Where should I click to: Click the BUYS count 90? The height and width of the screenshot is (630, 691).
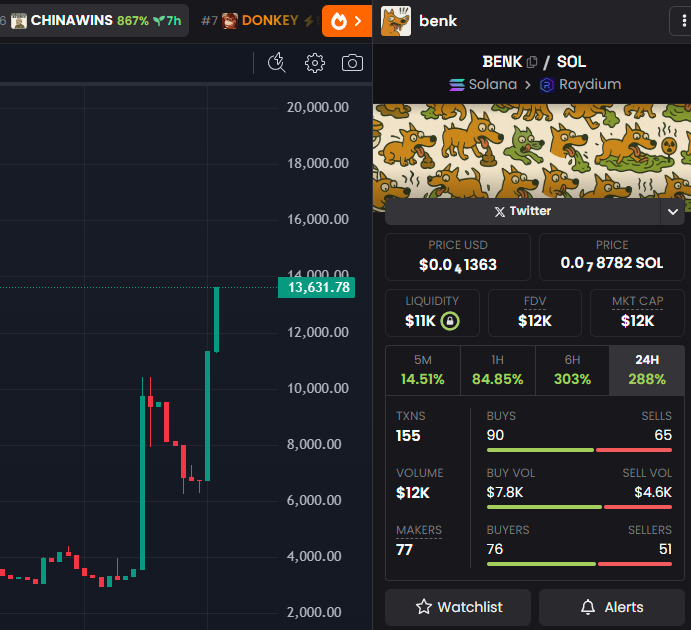click(495, 435)
